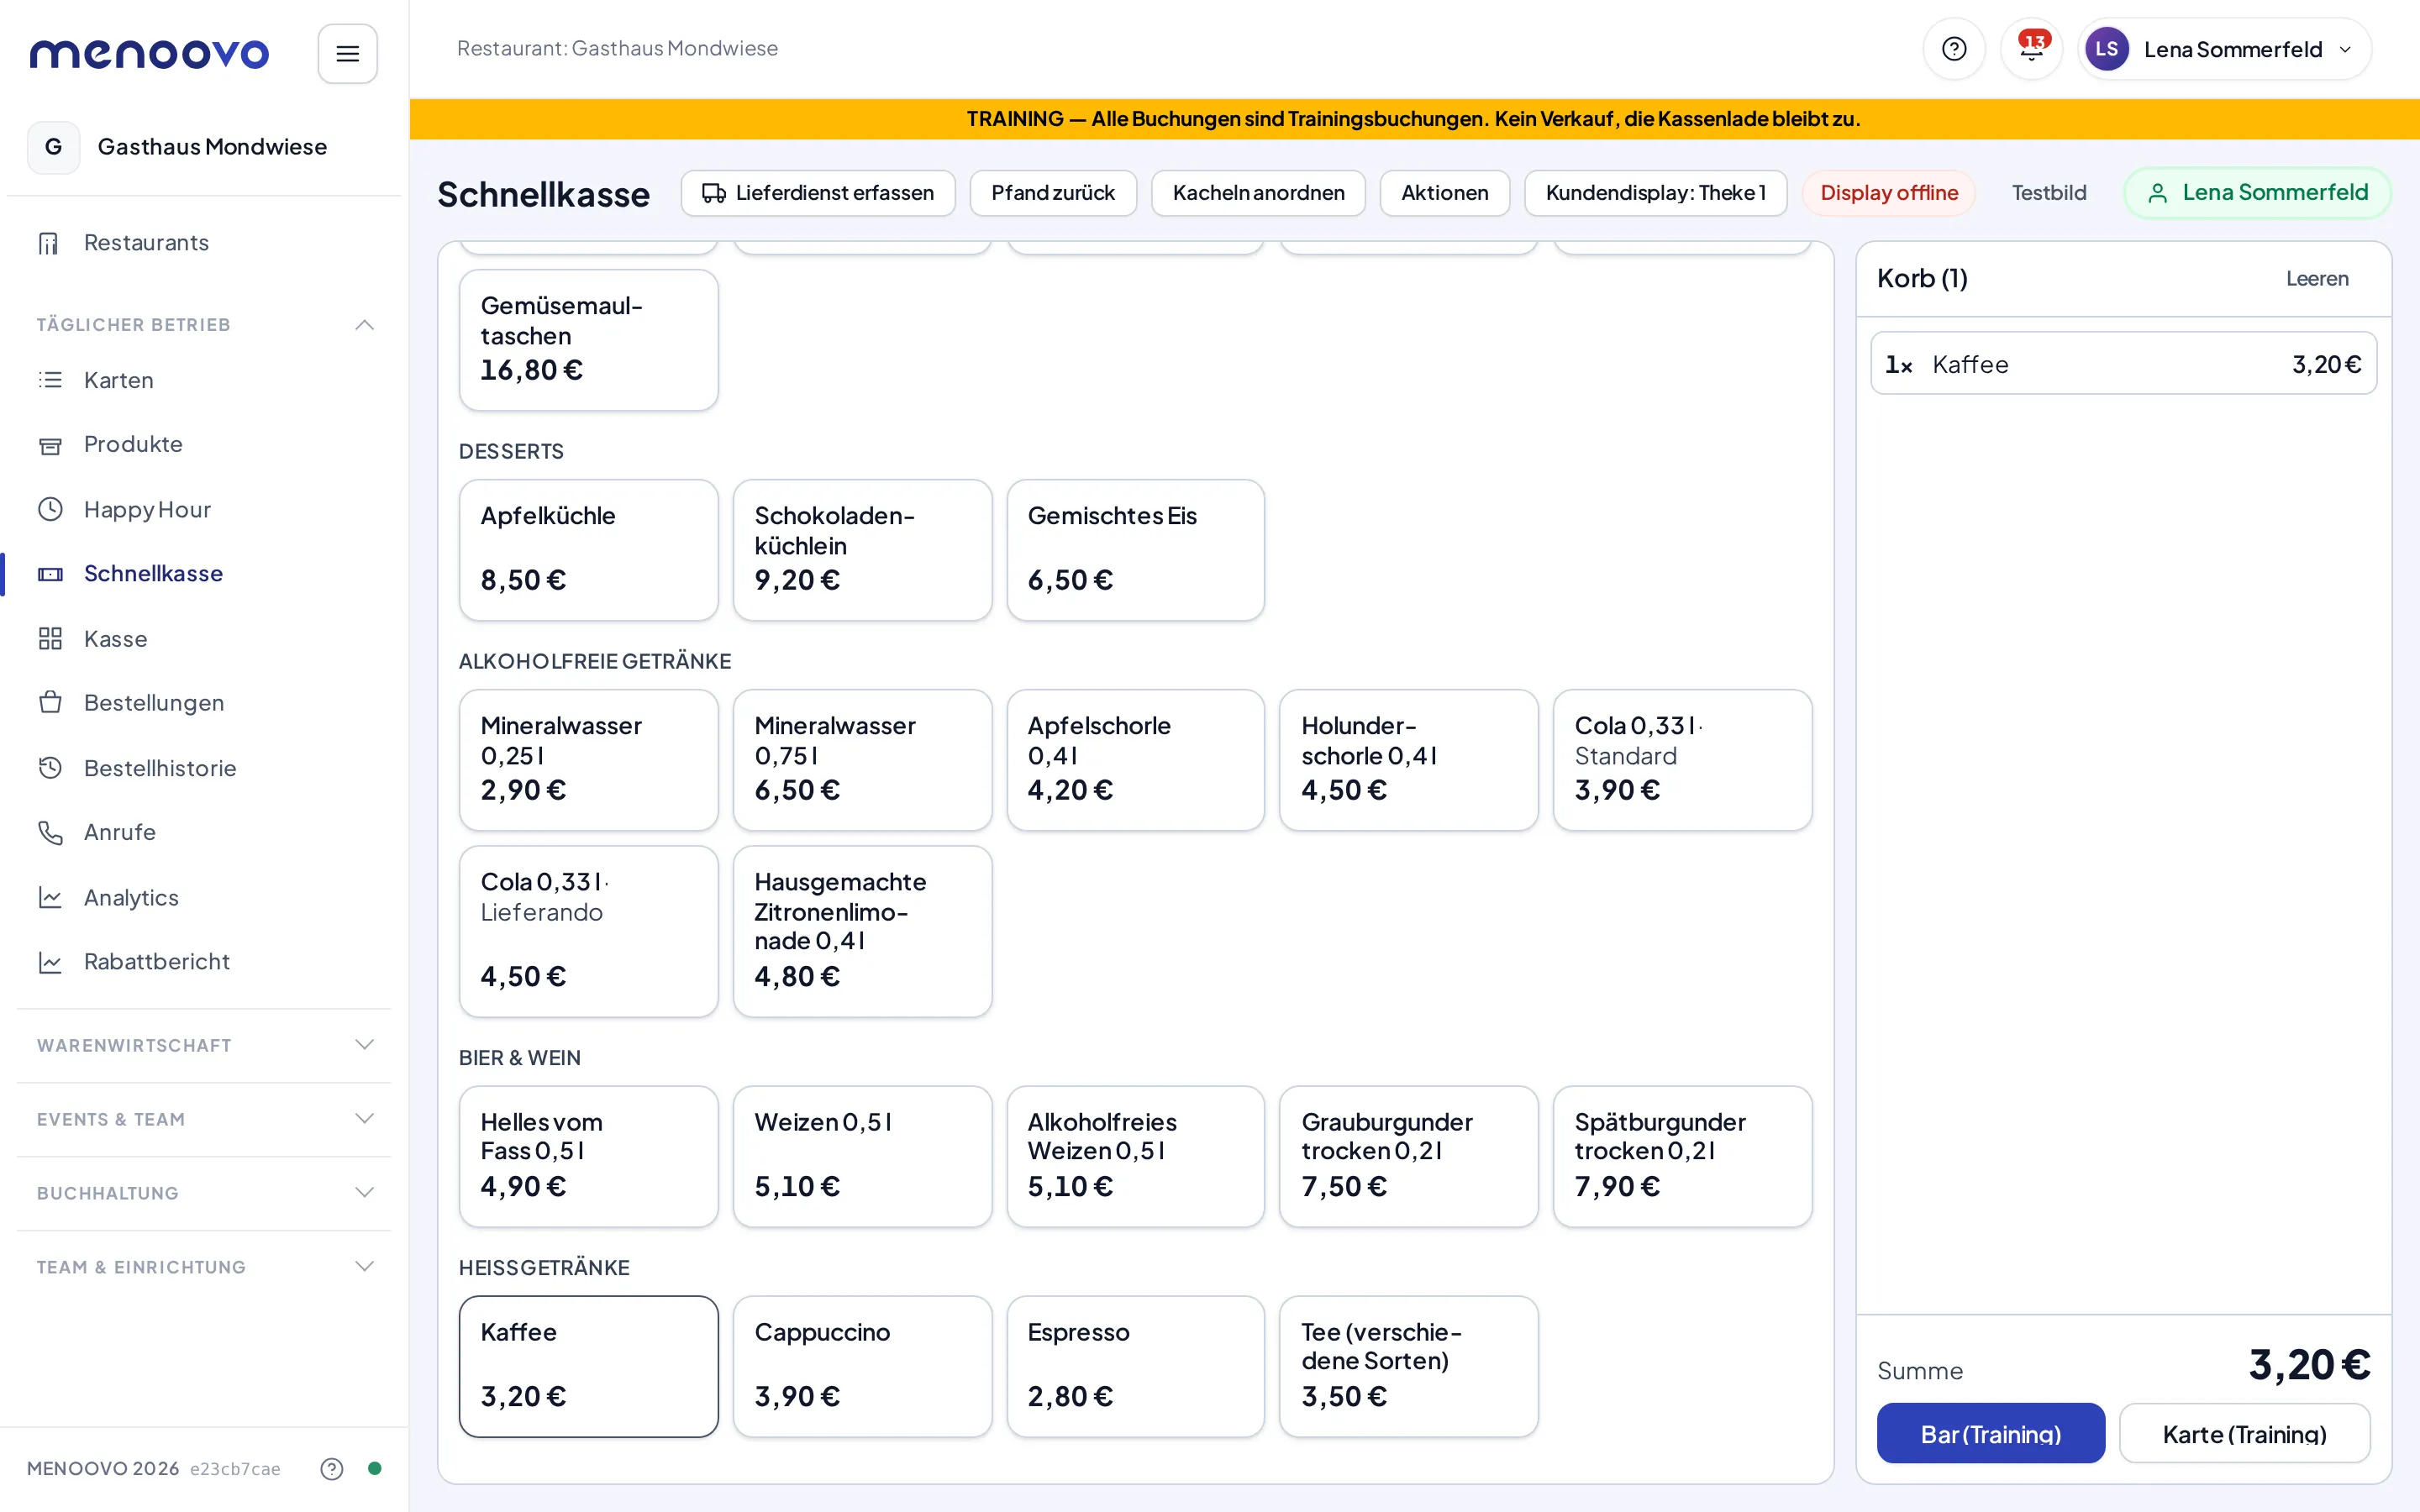Click the Produkte archive box icon
2420x1512 pixels.
(49, 445)
